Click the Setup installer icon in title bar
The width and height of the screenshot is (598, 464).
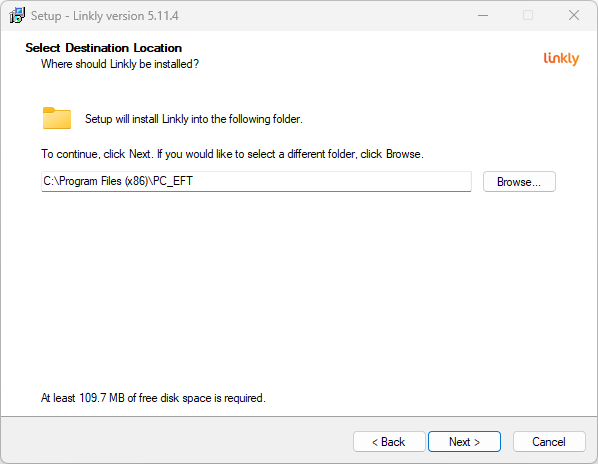tap(17, 16)
